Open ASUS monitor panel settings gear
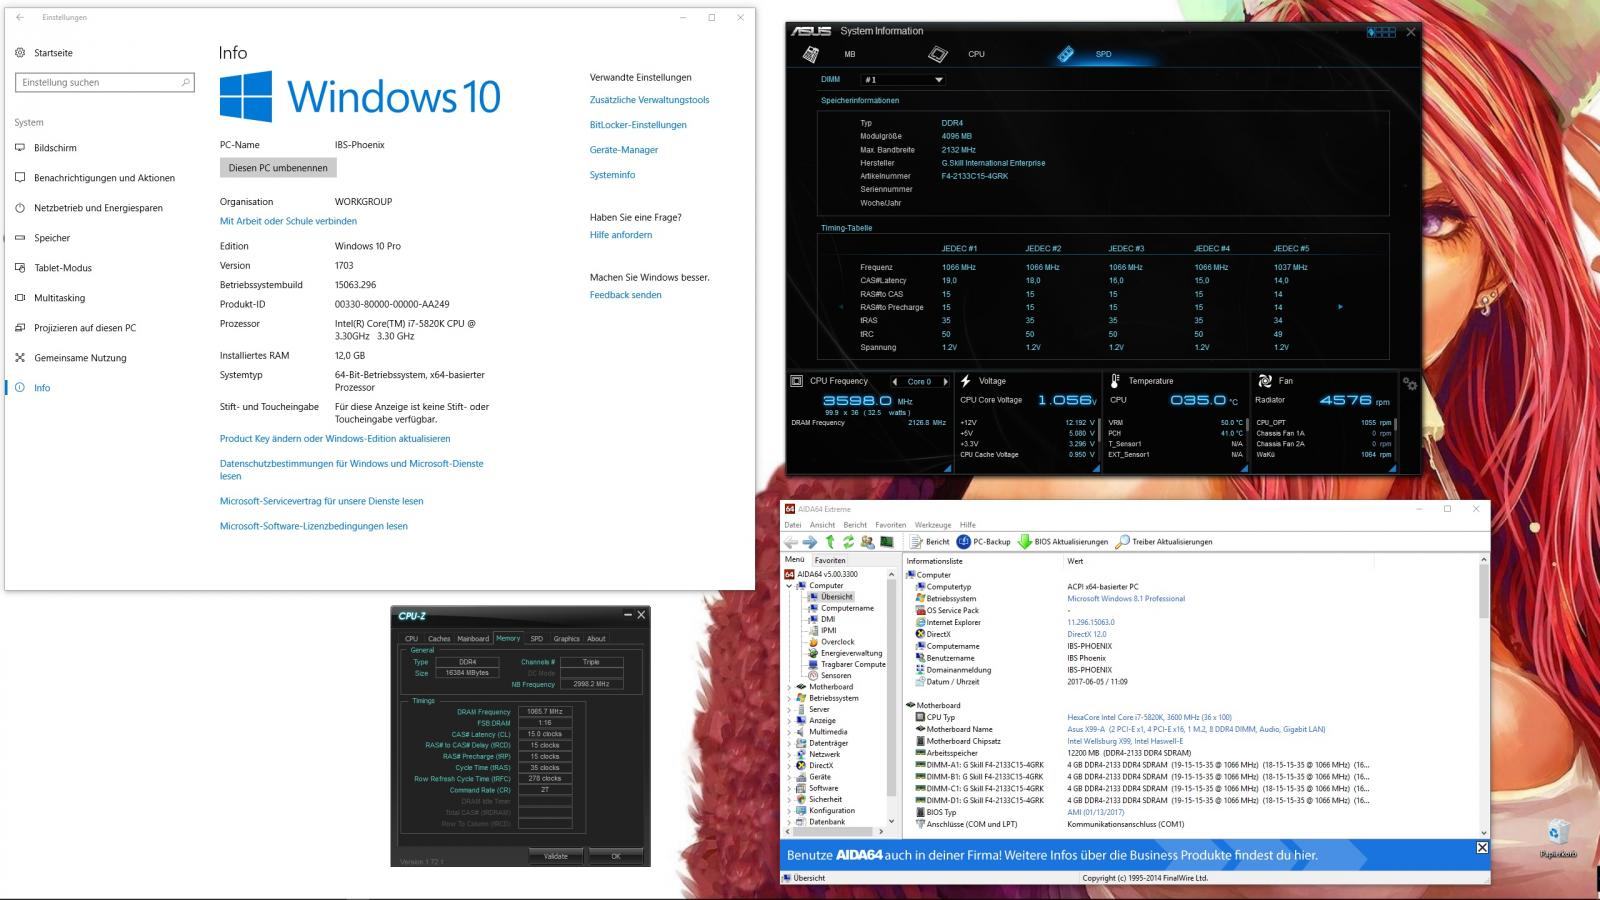1600x900 pixels. 1410,384
